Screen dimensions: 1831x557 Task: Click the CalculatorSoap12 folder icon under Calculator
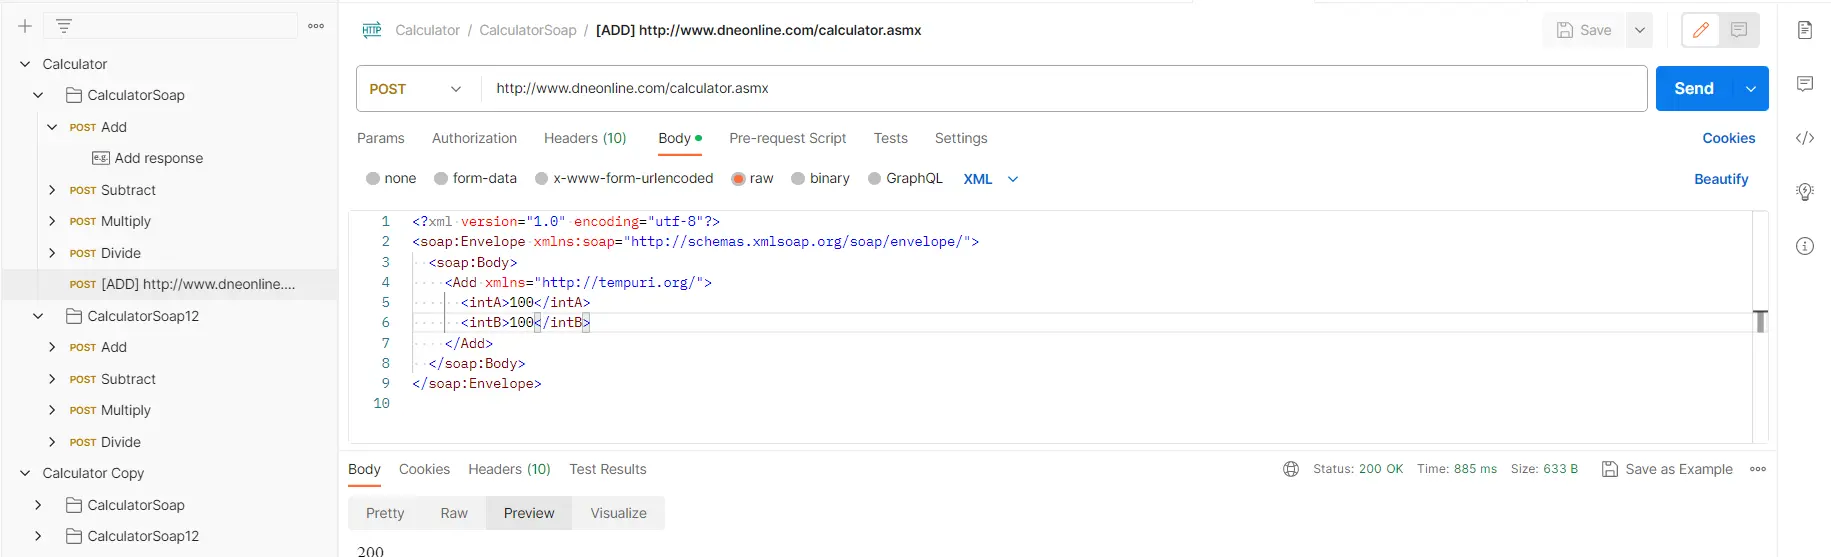click(74, 316)
